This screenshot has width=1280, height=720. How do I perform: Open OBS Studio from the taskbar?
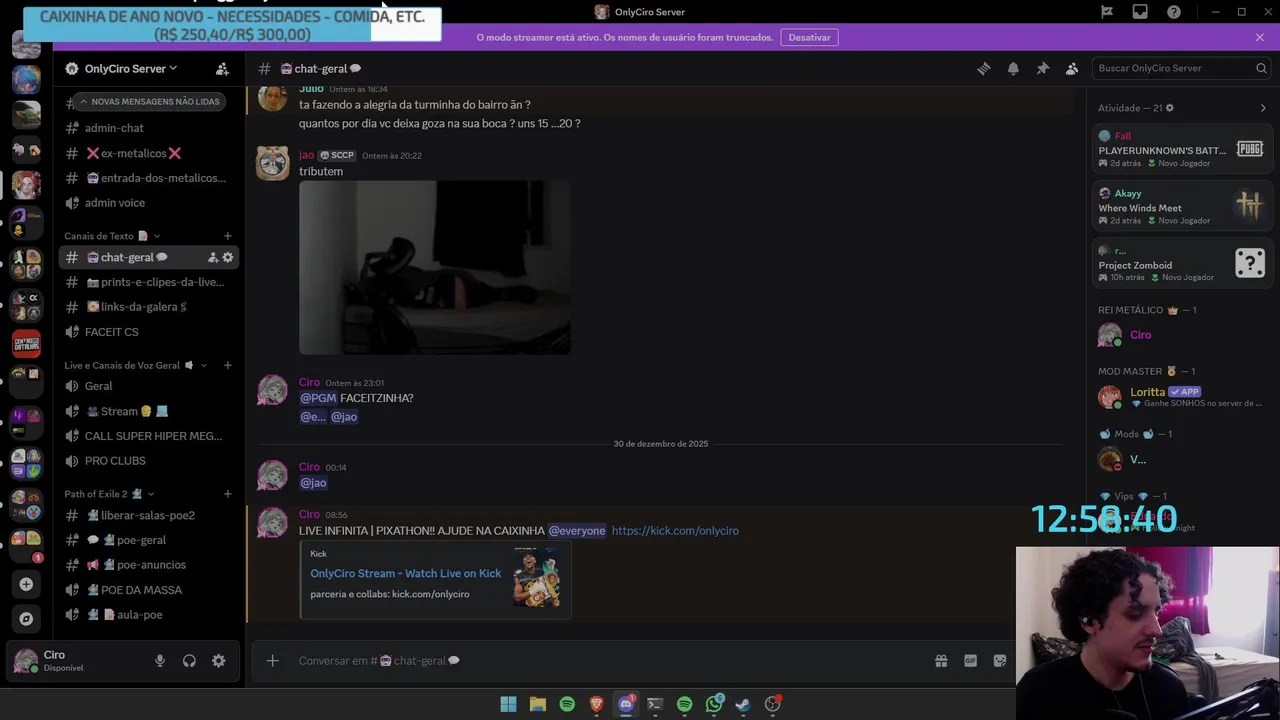click(772, 704)
